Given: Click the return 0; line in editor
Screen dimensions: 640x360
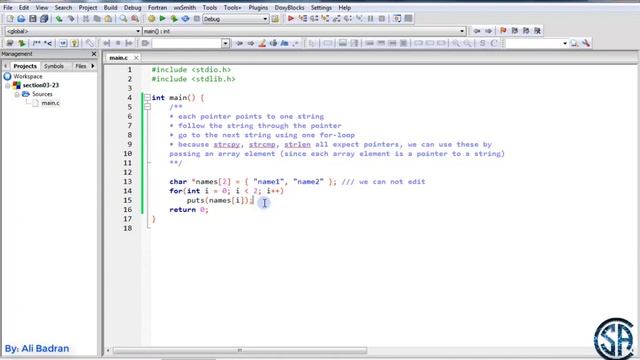Looking at the screenshot, I should click(x=189, y=210).
